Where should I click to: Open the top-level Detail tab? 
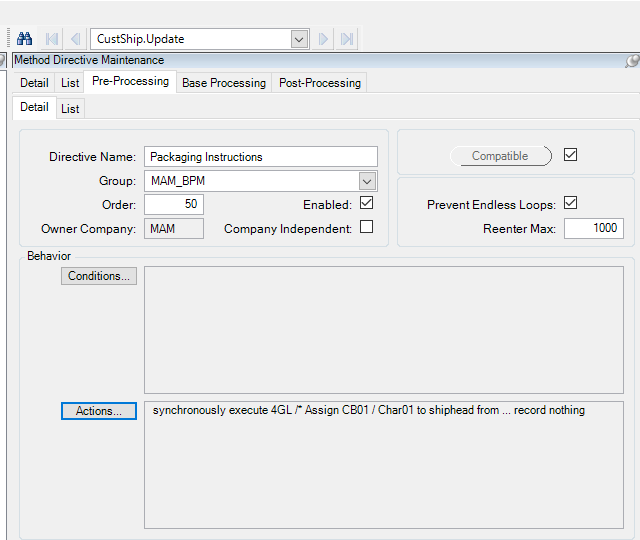point(34,83)
